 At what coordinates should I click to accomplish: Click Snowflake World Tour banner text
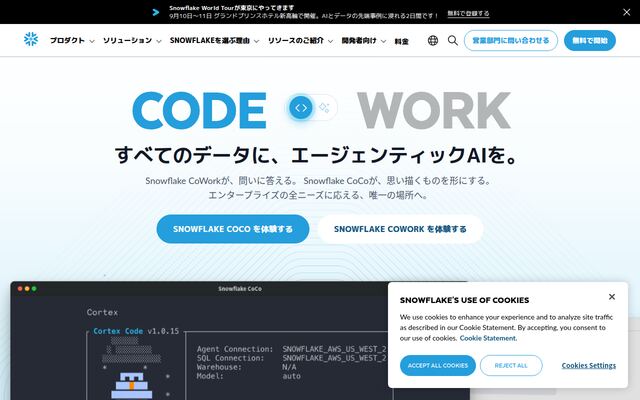pos(231,8)
